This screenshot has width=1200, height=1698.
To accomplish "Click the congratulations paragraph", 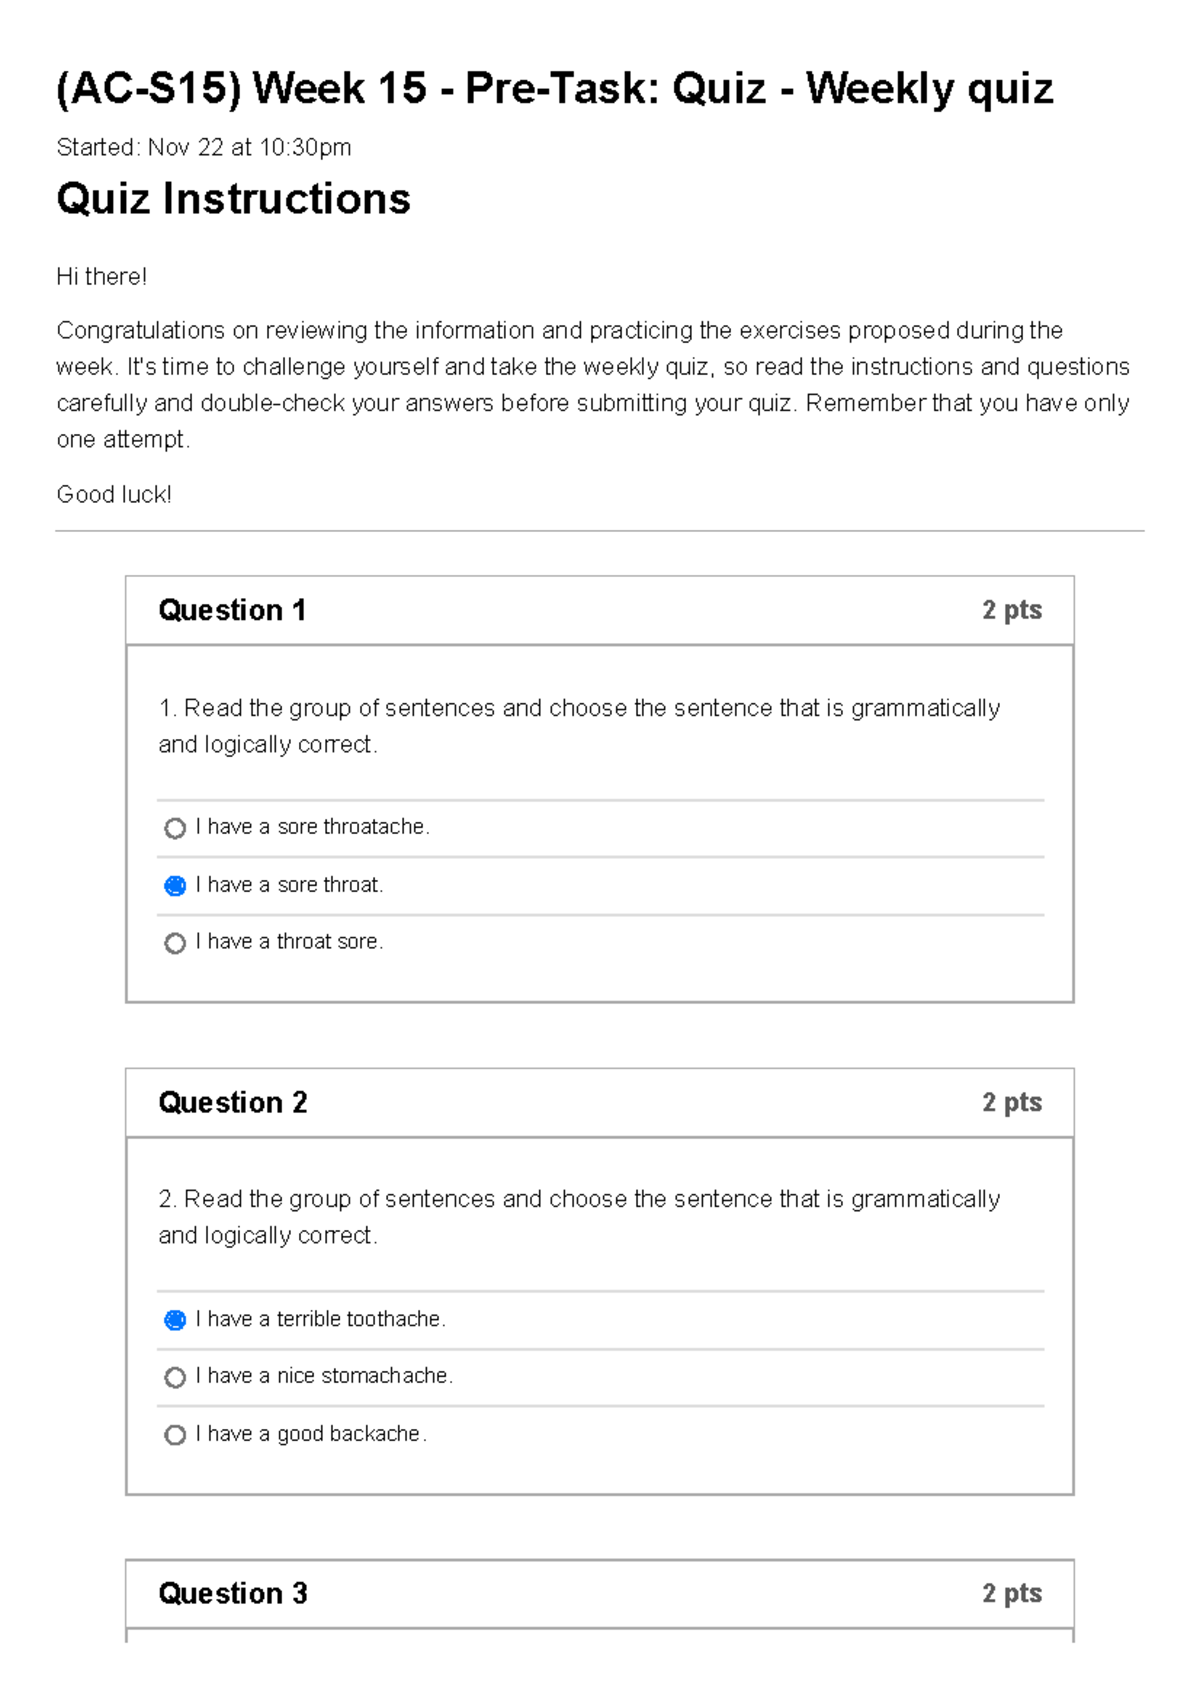I will (x=593, y=383).
